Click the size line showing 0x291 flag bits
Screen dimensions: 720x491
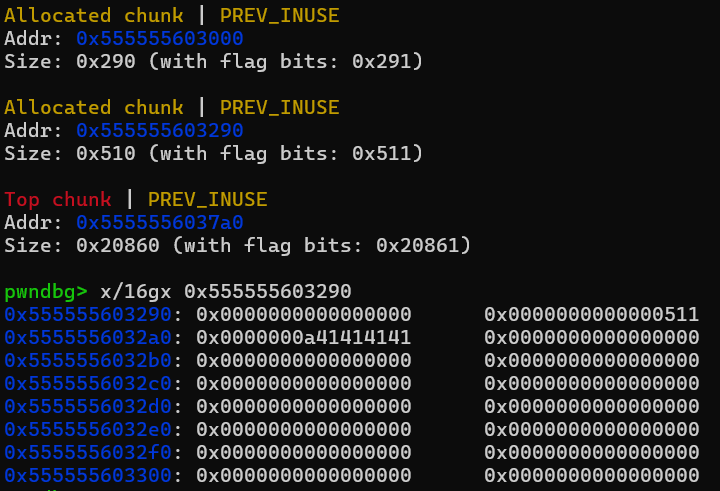(x=214, y=62)
